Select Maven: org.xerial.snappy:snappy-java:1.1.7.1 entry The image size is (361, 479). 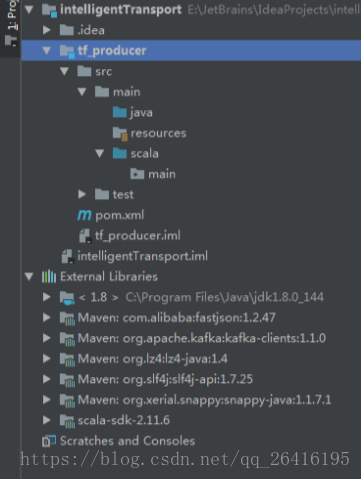coord(204,400)
